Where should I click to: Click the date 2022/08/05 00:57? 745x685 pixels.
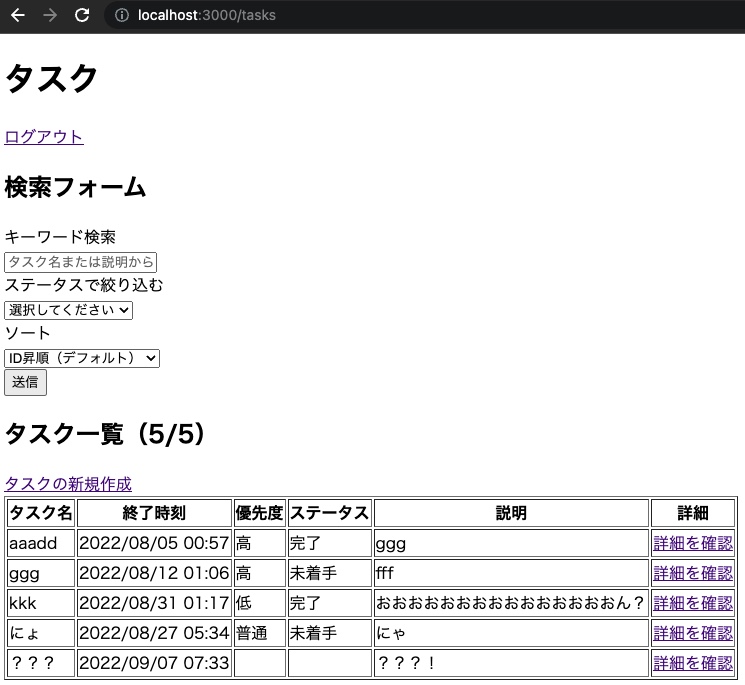[154, 543]
